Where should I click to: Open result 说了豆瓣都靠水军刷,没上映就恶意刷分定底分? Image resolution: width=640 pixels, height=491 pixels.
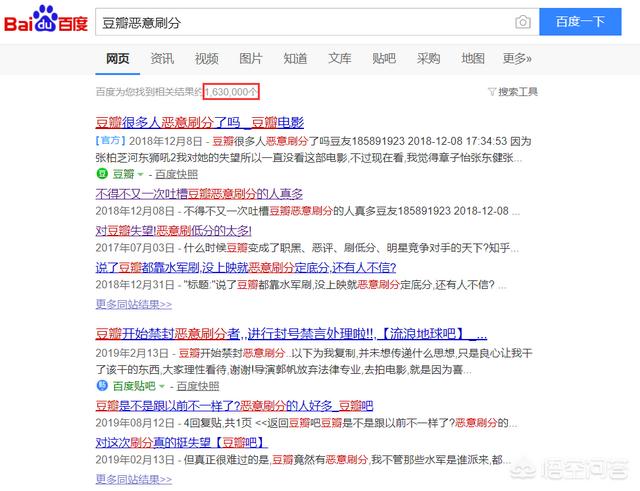tap(246, 267)
